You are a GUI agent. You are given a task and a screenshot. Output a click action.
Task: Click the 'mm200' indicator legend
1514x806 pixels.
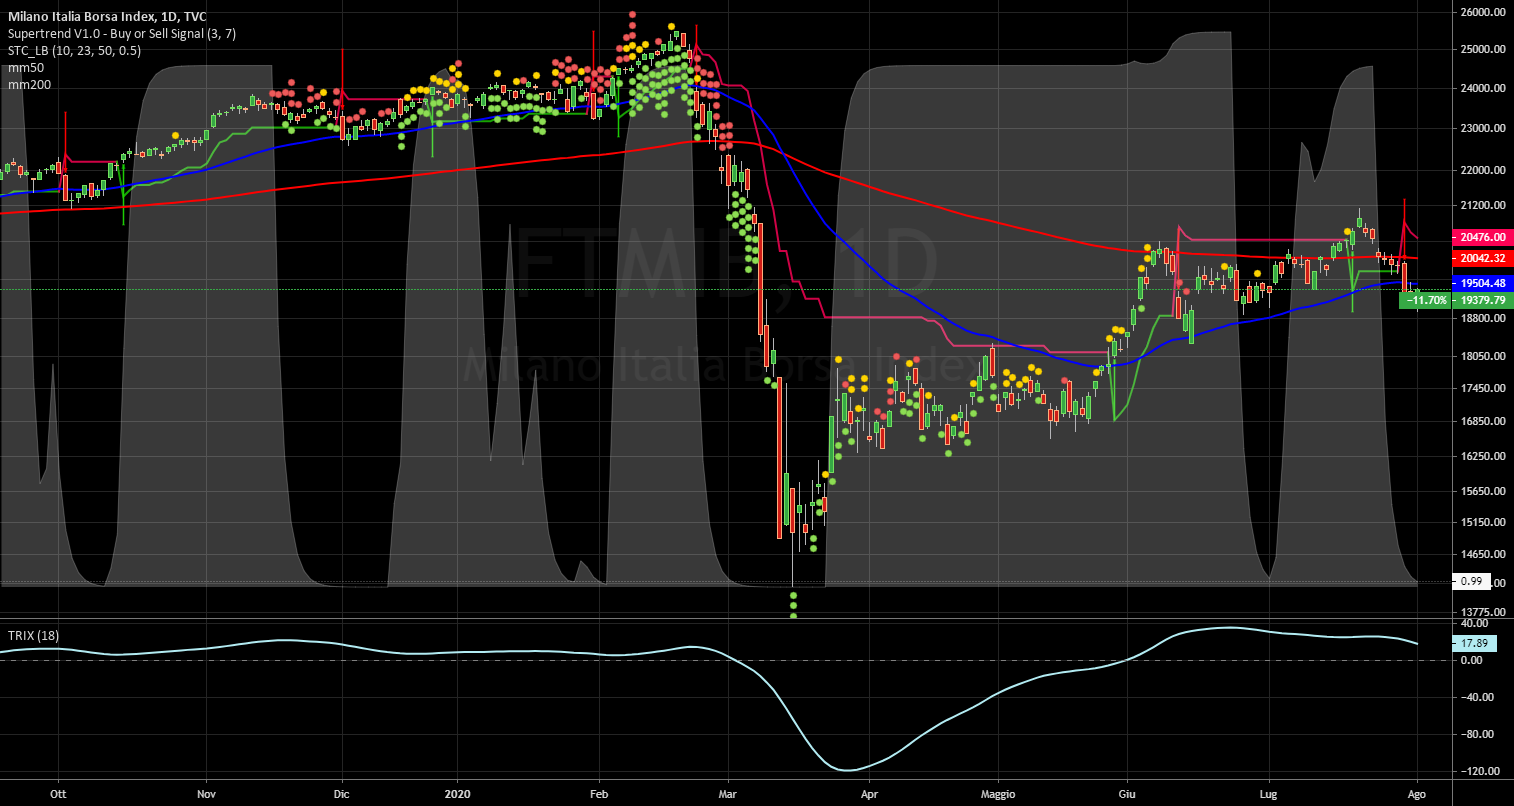coord(27,85)
